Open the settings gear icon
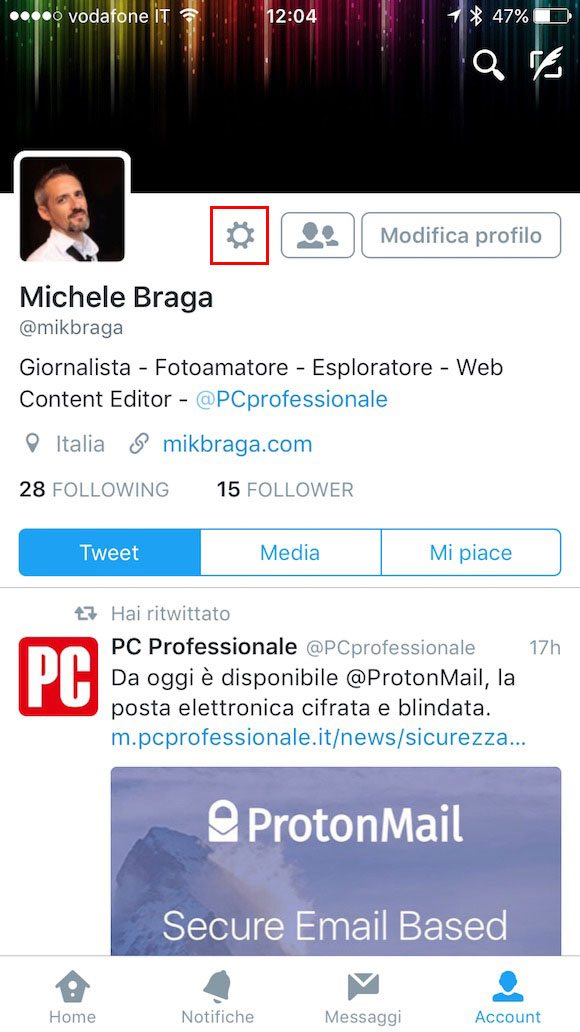 (x=240, y=235)
